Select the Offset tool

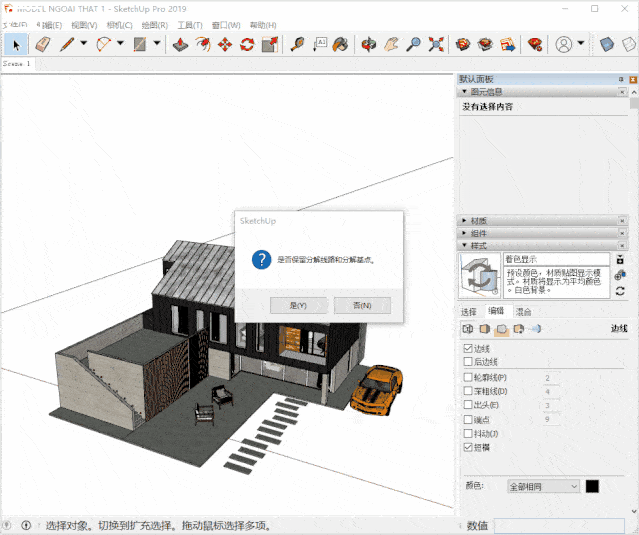[203, 44]
